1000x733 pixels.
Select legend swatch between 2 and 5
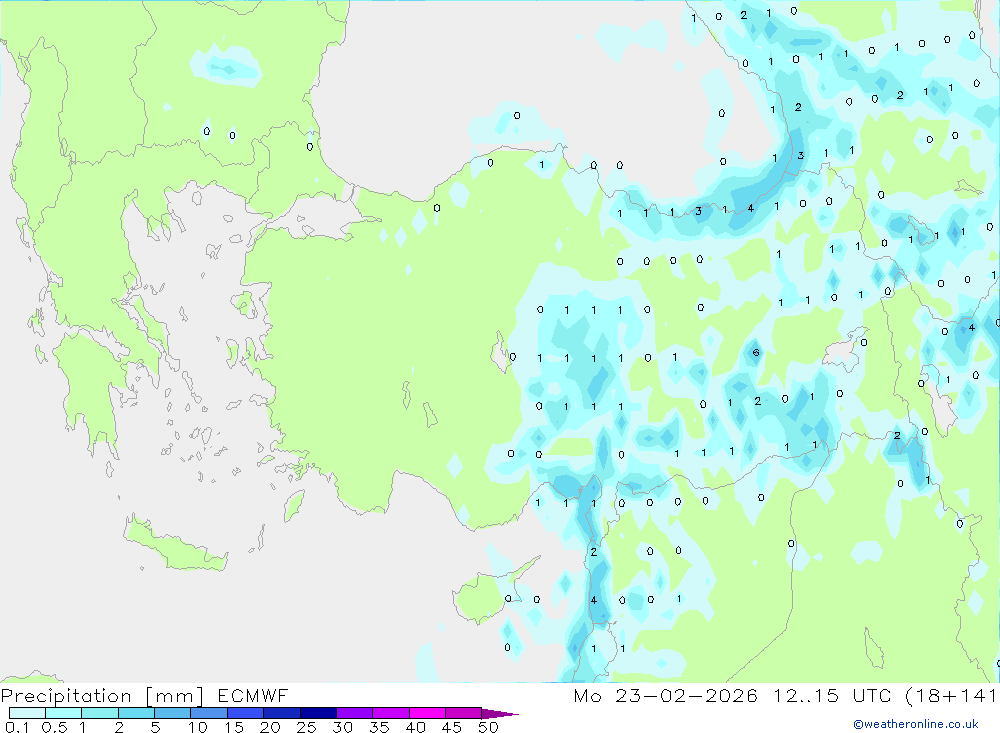(136, 713)
